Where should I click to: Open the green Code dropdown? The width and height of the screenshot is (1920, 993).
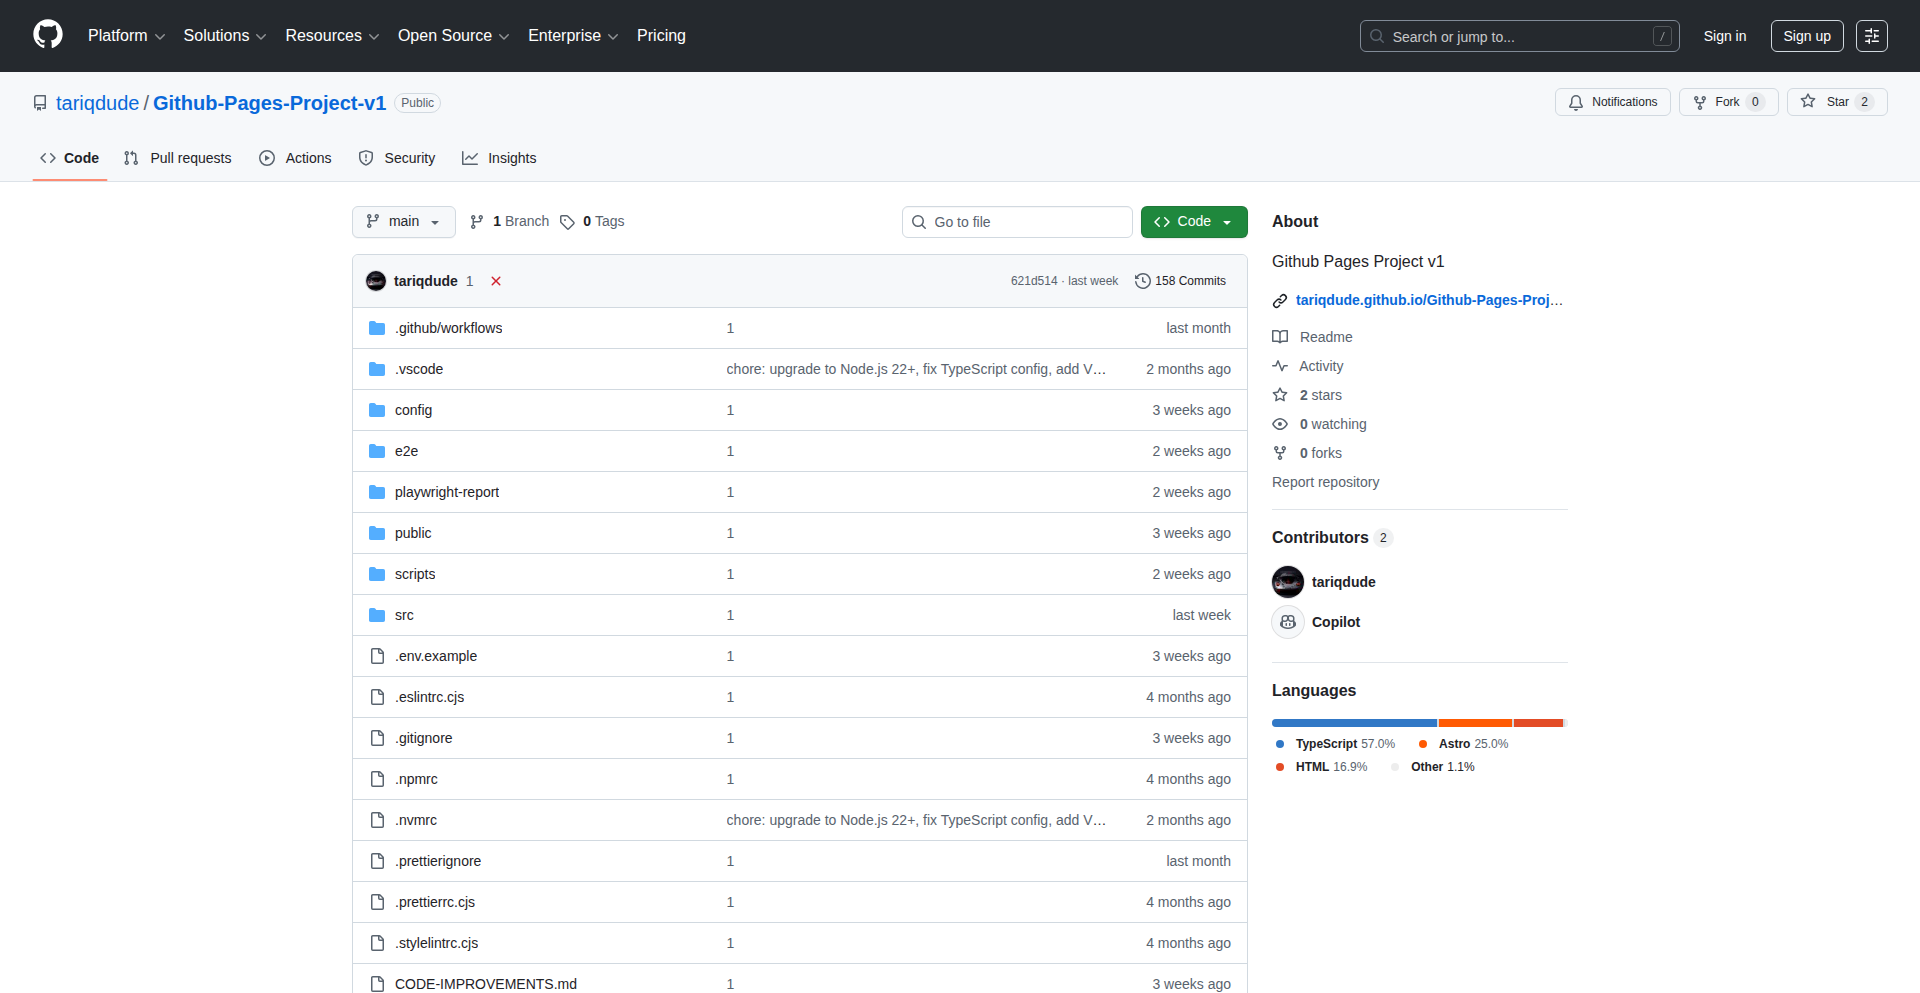pyautogui.click(x=1193, y=222)
